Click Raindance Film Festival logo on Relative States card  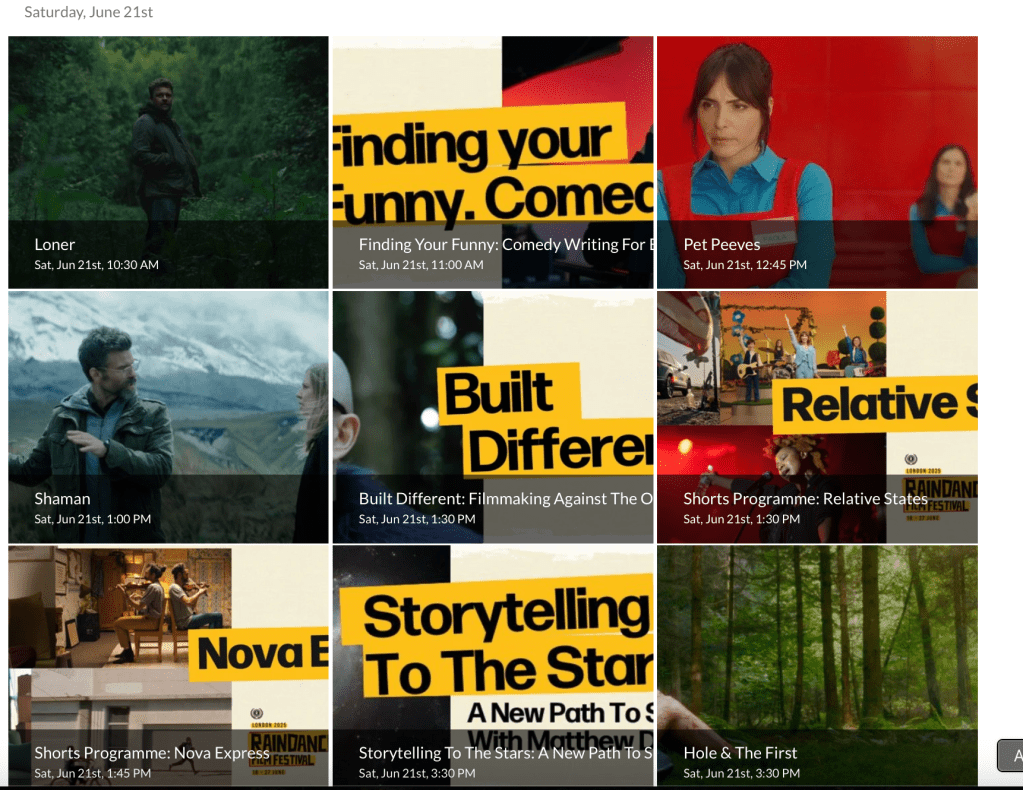pyautogui.click(x=939, y=489)
